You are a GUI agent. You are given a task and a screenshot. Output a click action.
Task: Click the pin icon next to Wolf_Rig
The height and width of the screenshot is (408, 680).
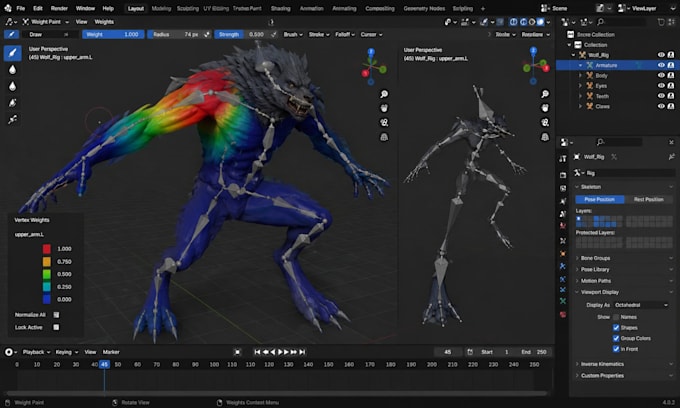pos(671,157)
